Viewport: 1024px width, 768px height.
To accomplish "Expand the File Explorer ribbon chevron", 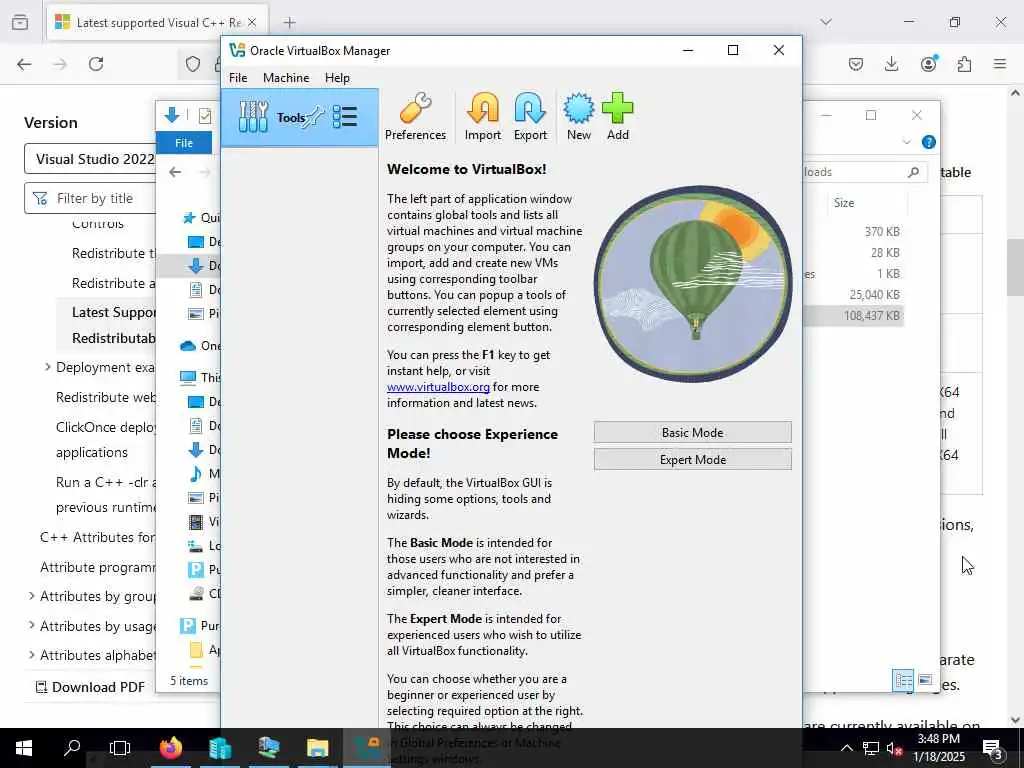I will (906, 142).
